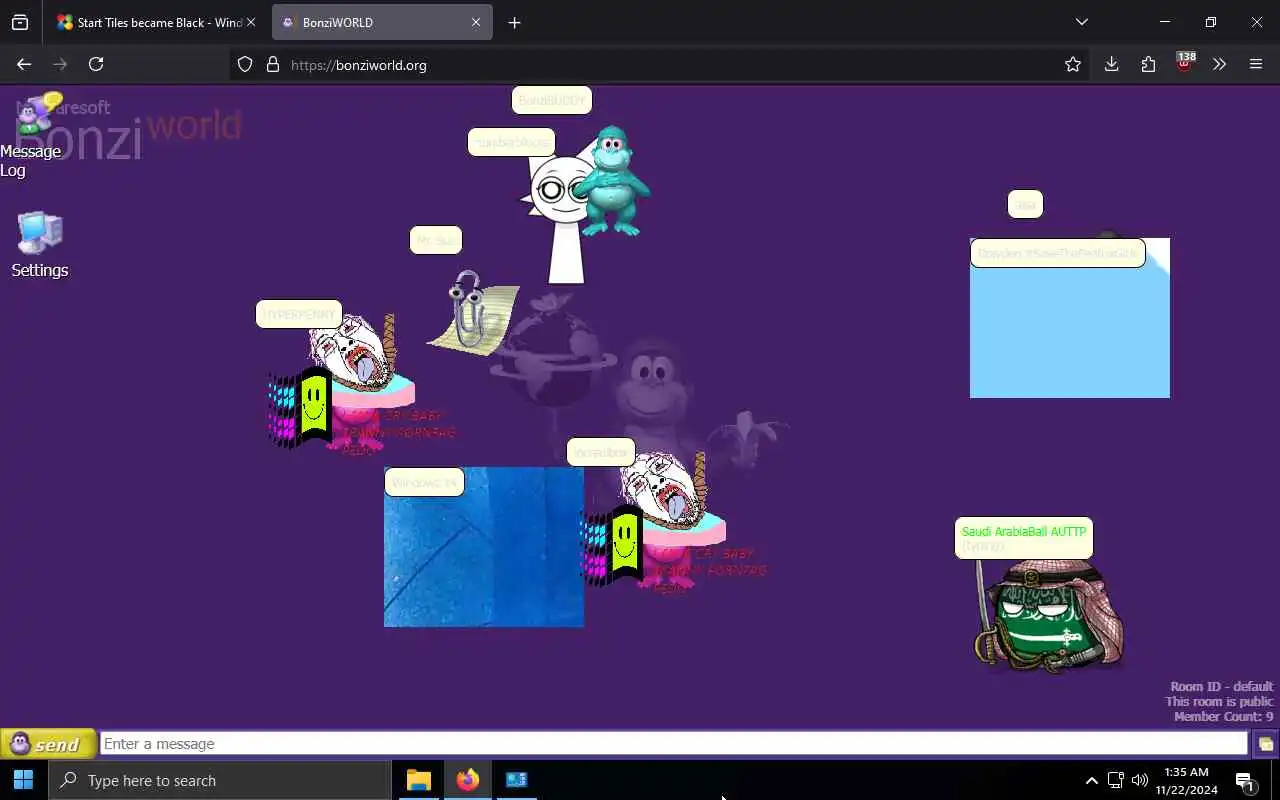Open the third pinned taskbar app

(516, 780)
